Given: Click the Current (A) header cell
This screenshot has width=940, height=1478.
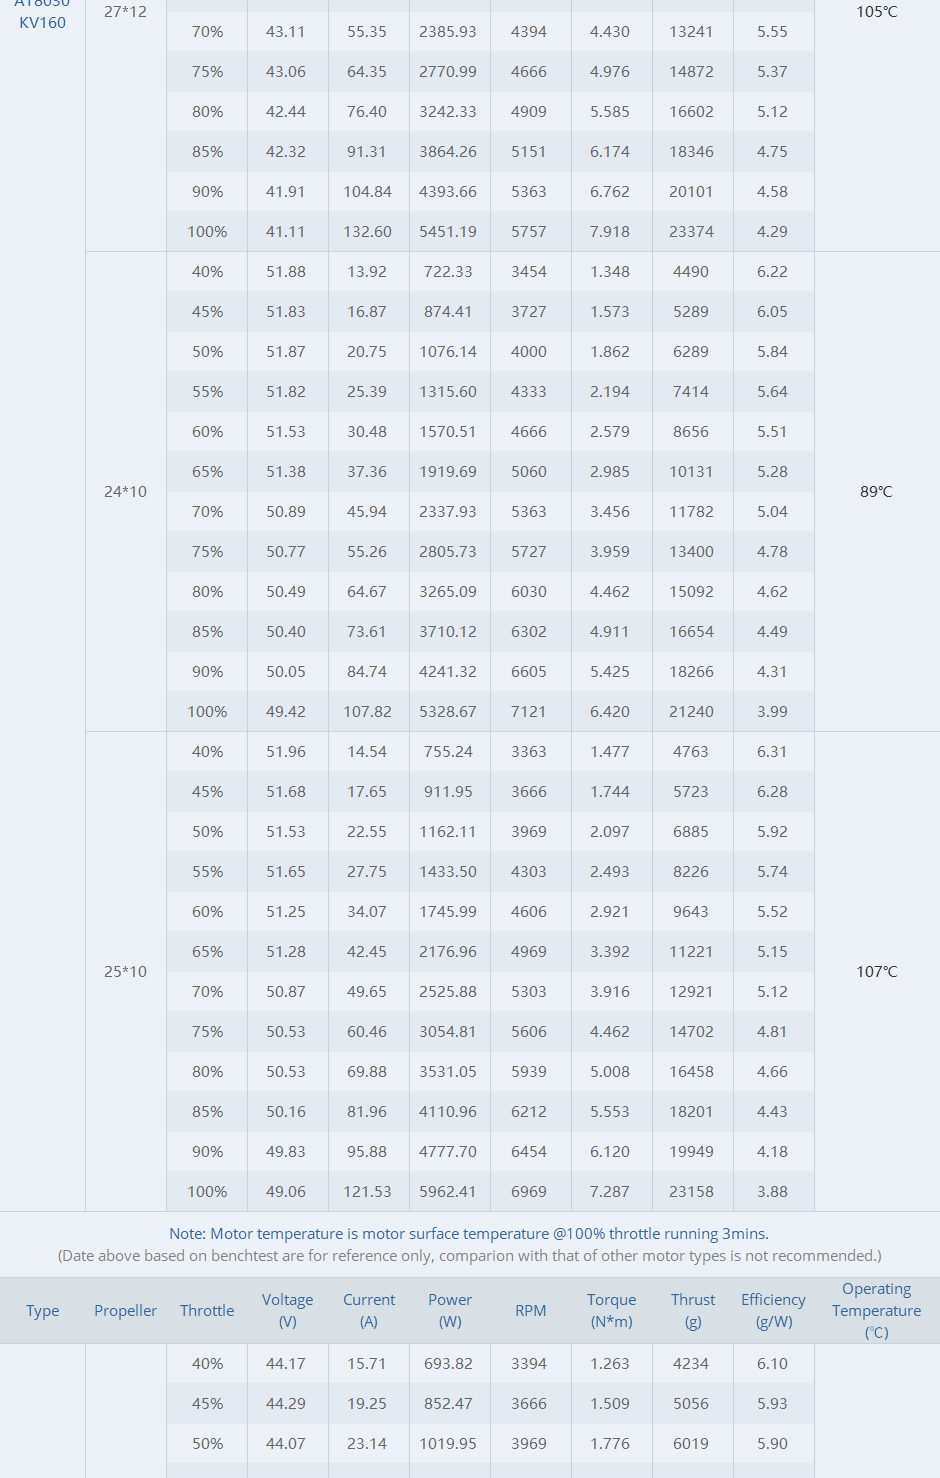Looking at the screenshot, I should tap(369, 1310).
